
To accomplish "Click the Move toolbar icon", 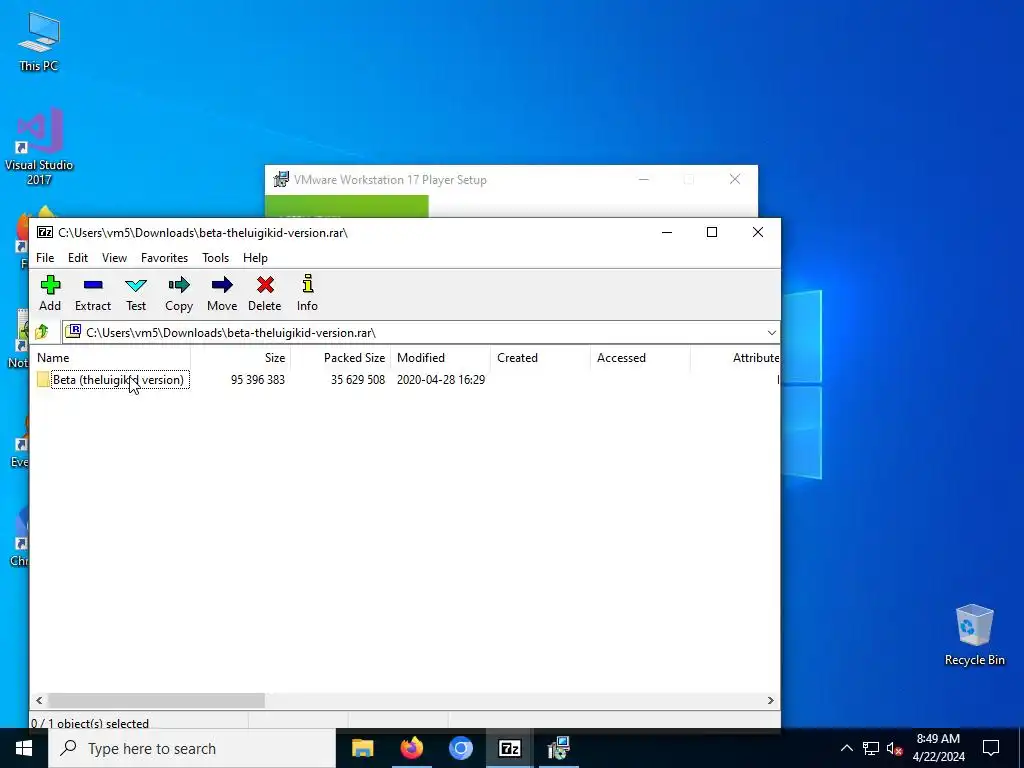I will (222, 293).
